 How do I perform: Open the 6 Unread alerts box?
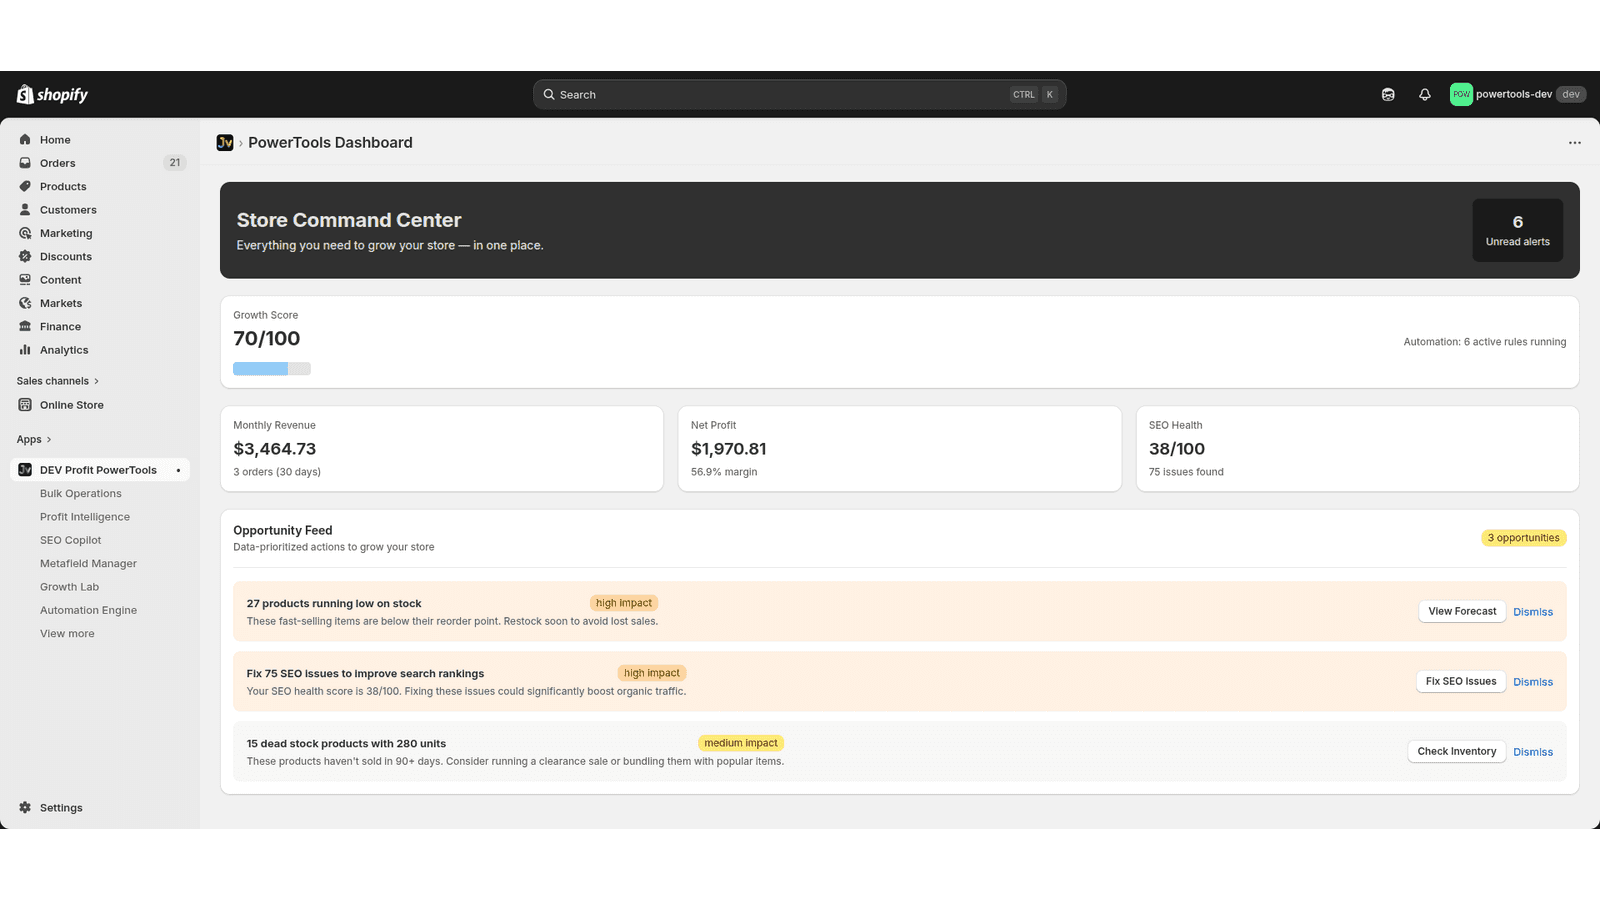pos(1517,230)
